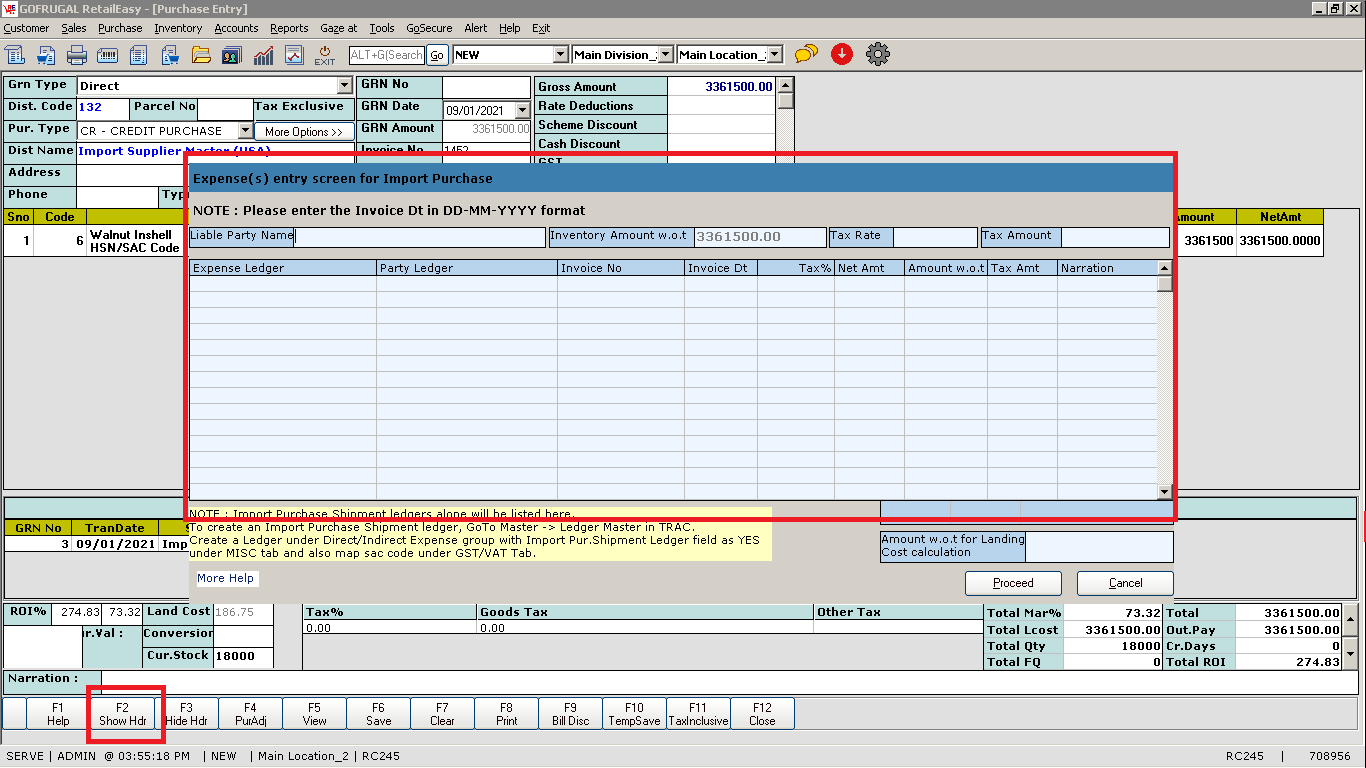Open the Inventory menu
This screenshot has height=768, width=1366.
(x=178, y=28)
